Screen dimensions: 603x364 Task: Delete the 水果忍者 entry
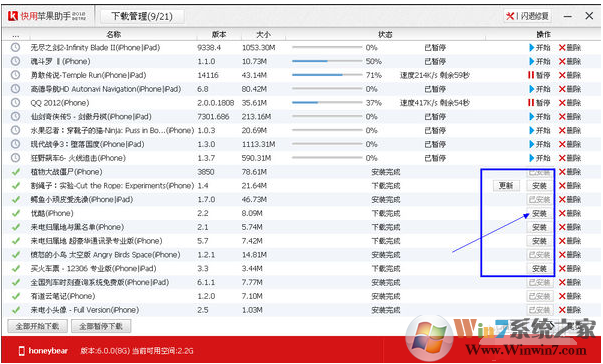pos(570,130)
